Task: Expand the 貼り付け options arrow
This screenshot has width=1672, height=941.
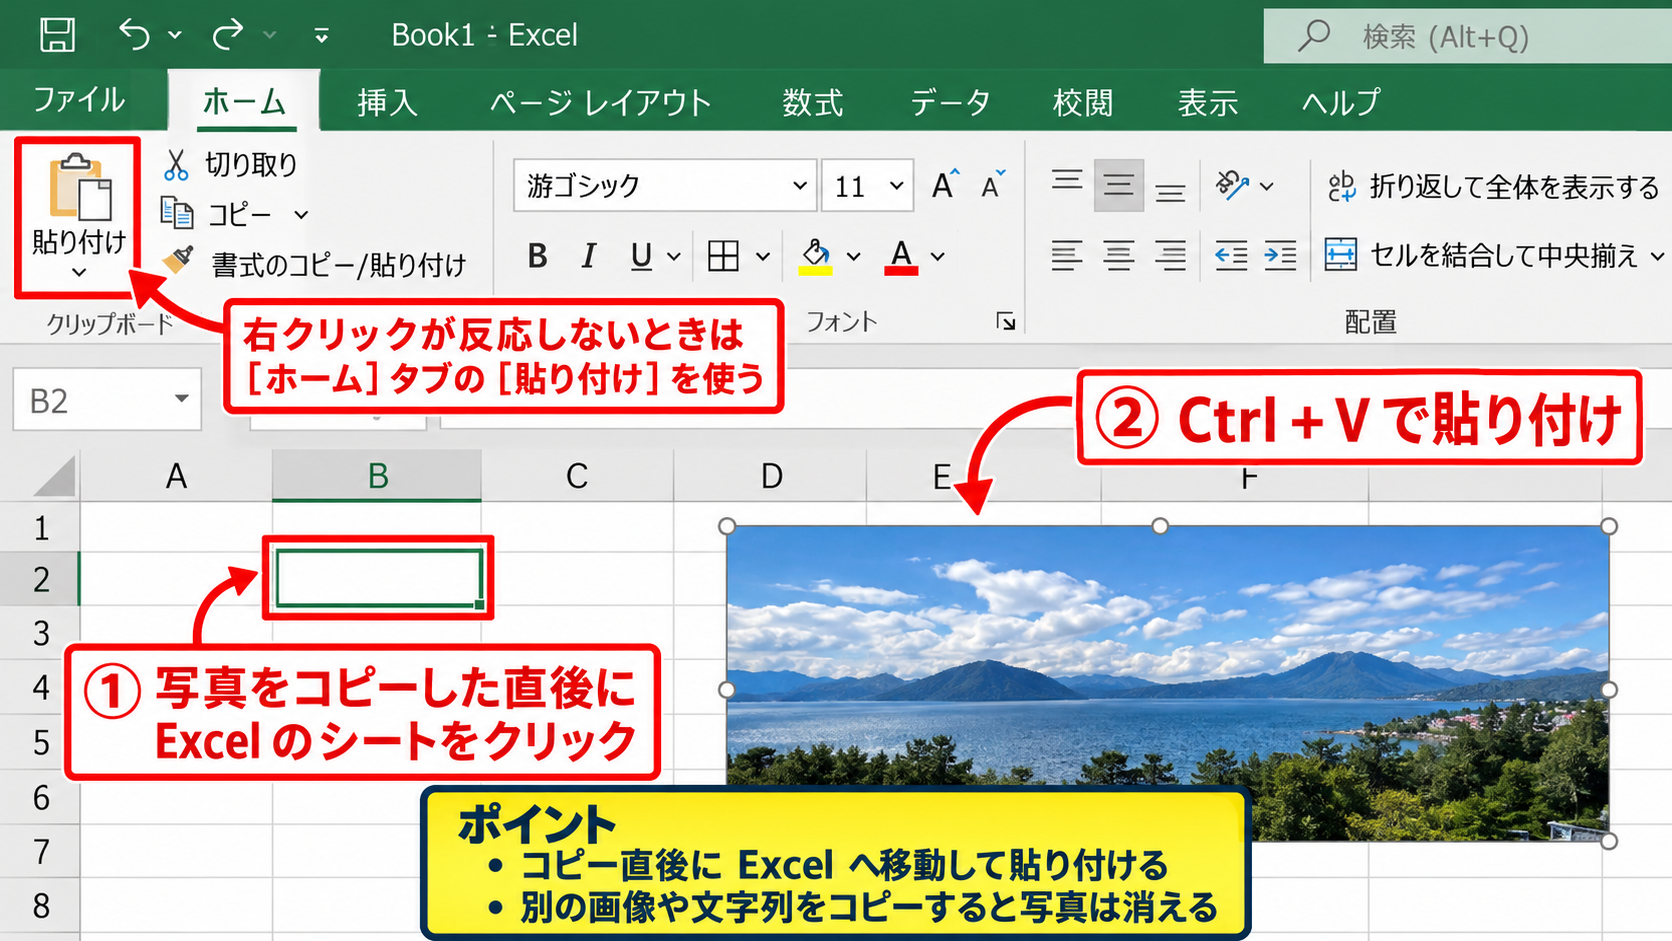Action: click(x=79, y=272)
